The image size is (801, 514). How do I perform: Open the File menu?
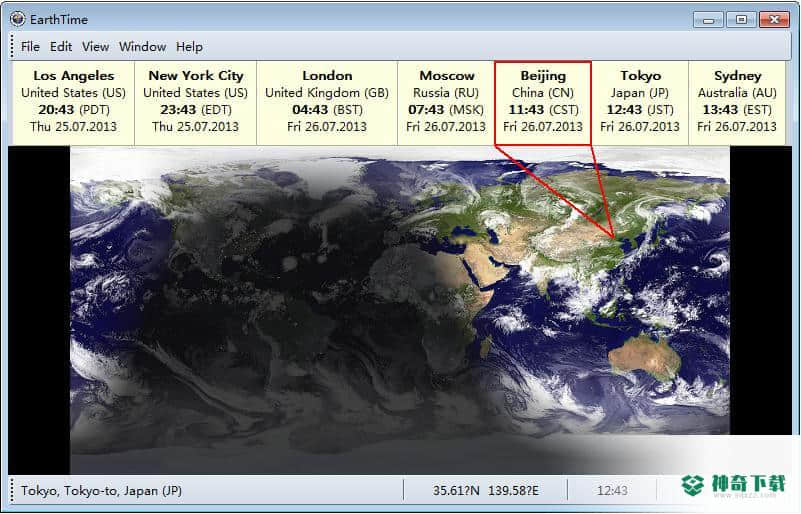click(30, 46)
